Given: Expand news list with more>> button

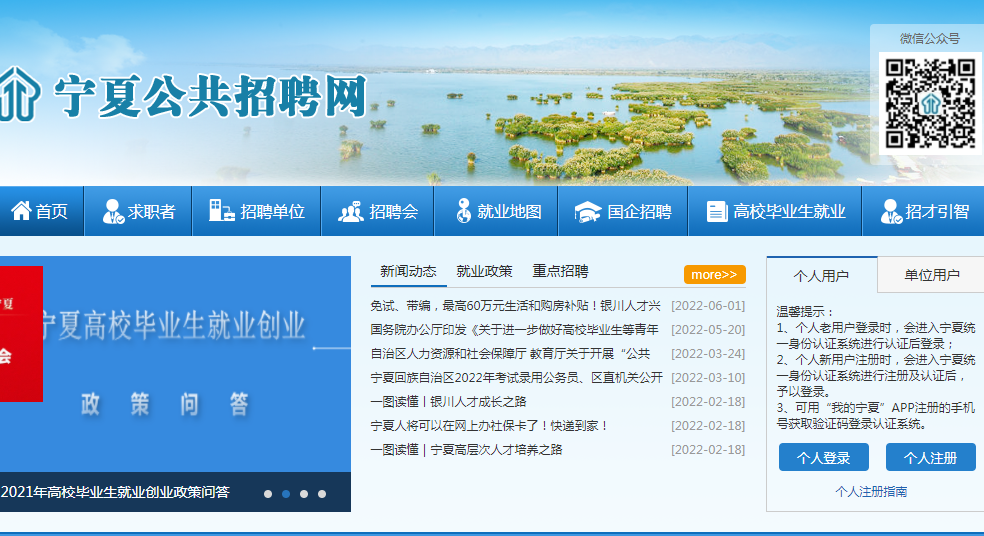Looking at the screenshot, I should click(714, 274).
